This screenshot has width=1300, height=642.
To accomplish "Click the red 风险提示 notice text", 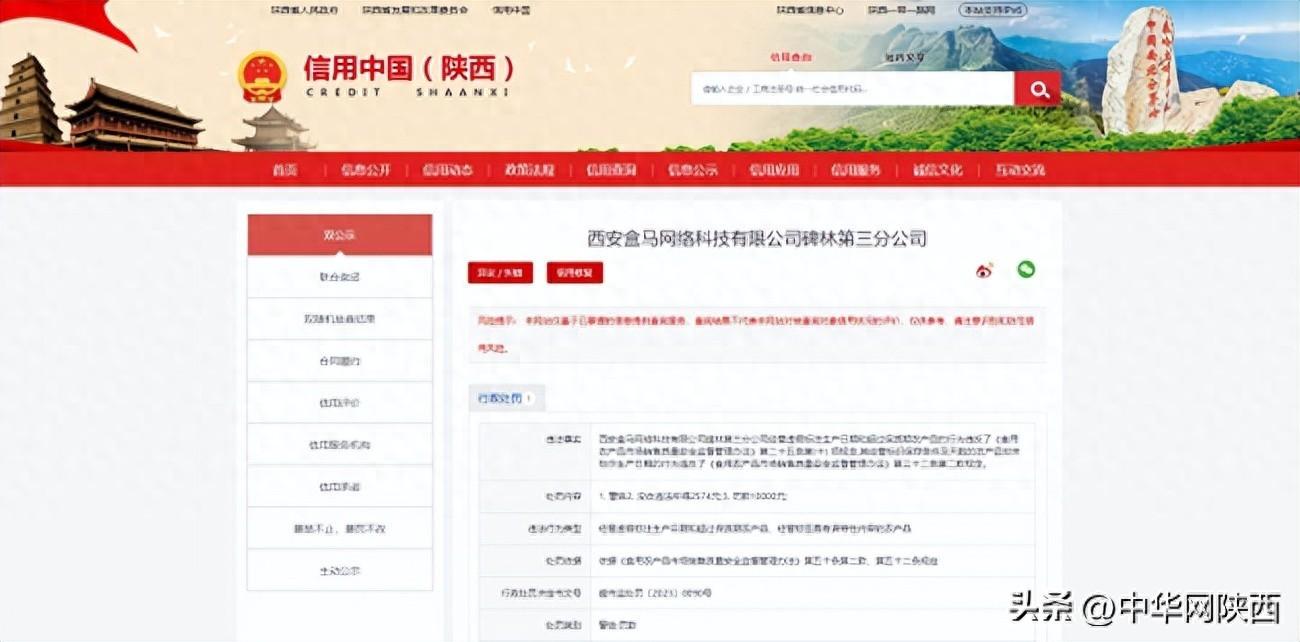I will point(757,335).
